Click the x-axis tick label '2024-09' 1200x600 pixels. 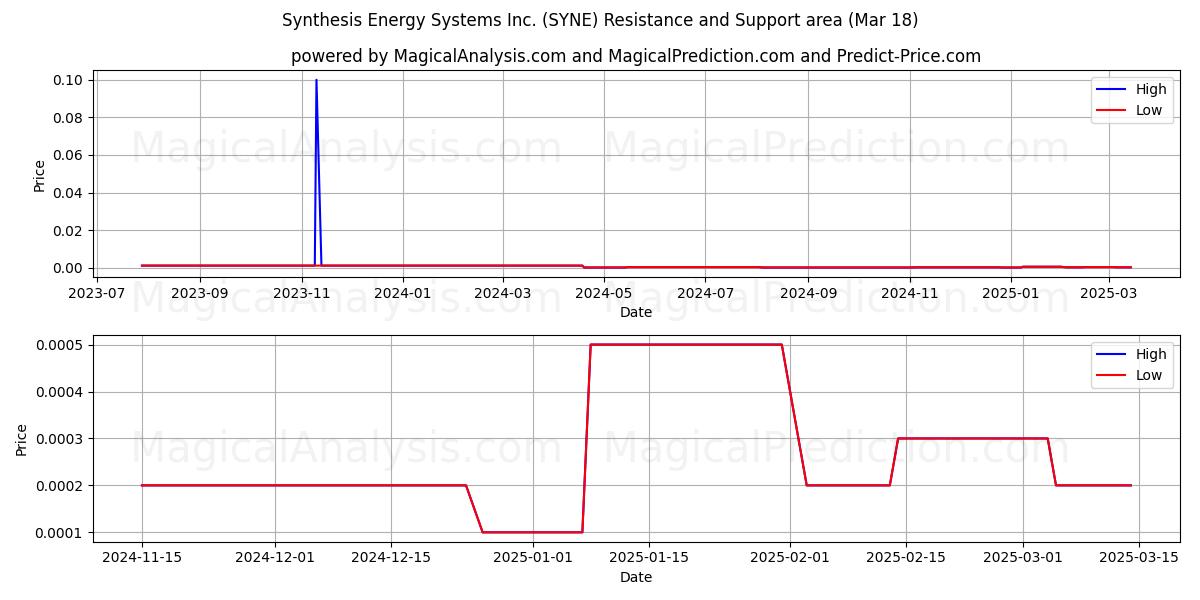pyautogui.click(x=808, y=293)
